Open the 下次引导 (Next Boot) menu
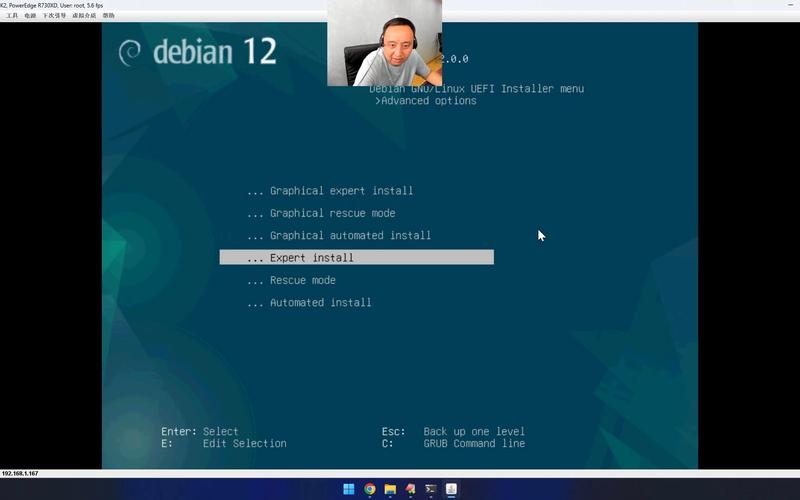This screenshot has width=800, height=500. tap(54, 15)
